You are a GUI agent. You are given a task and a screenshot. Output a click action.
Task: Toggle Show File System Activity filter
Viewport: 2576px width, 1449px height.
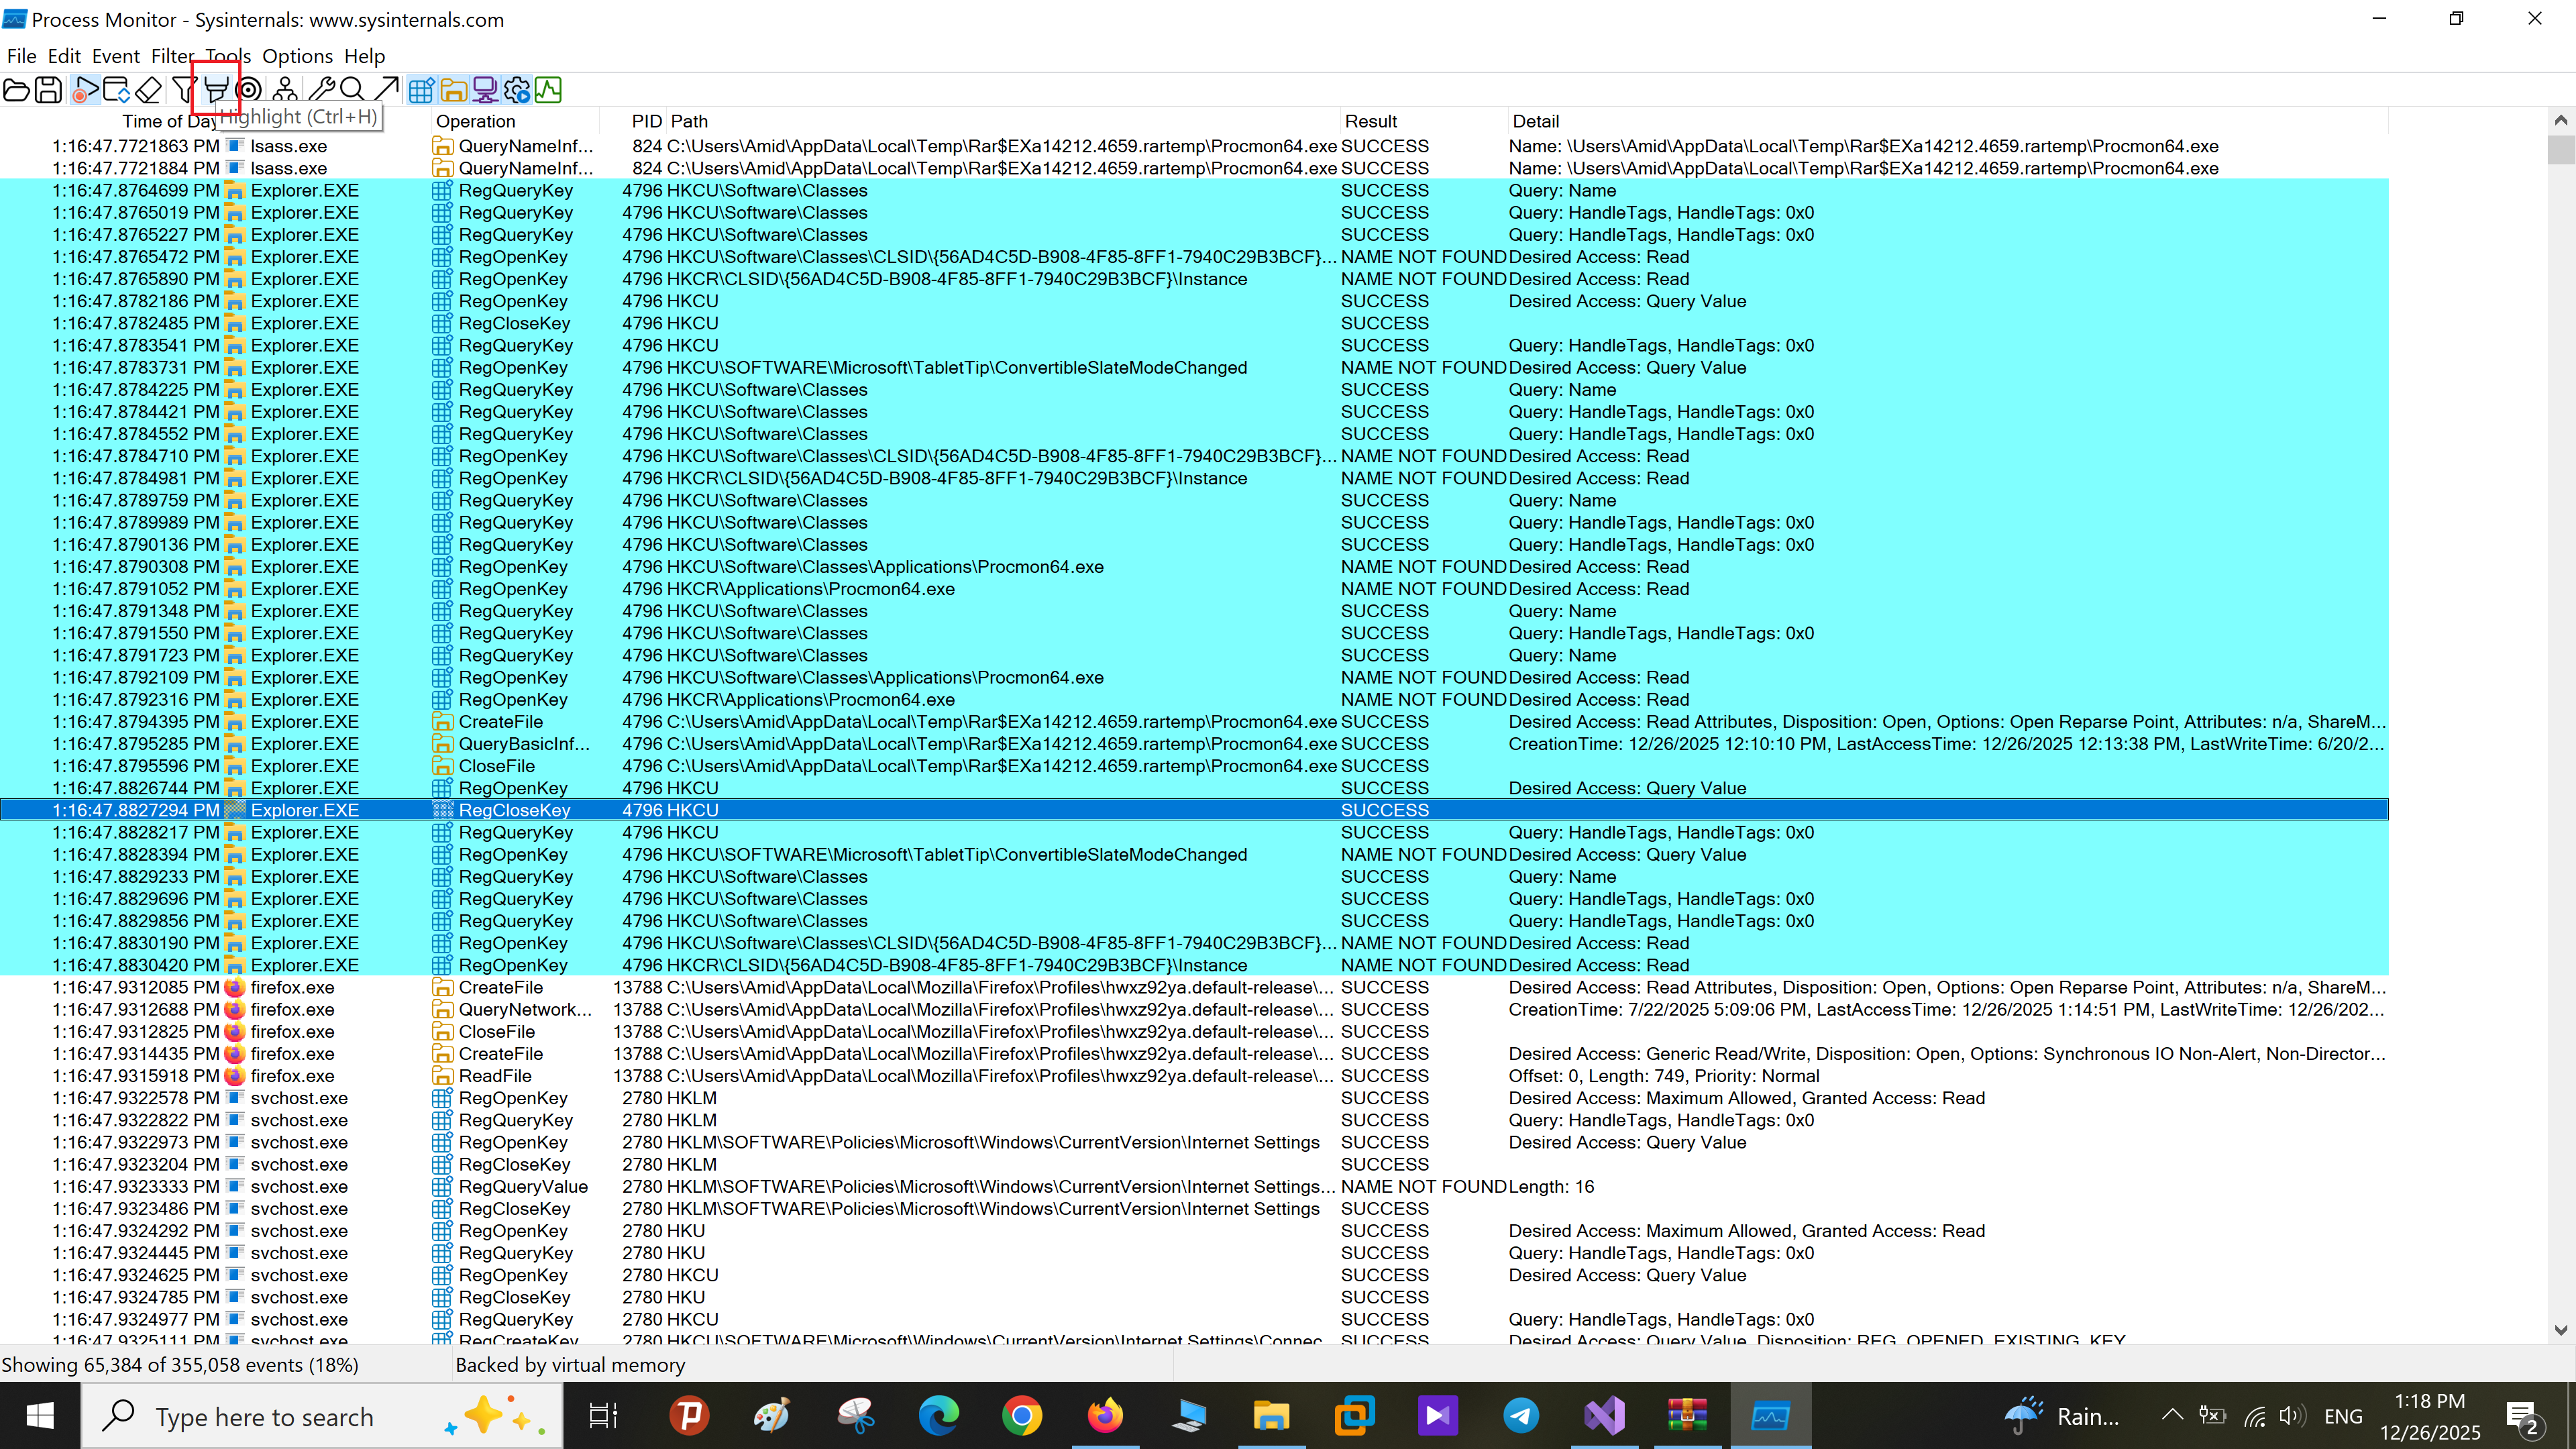(x=453, y=90)
